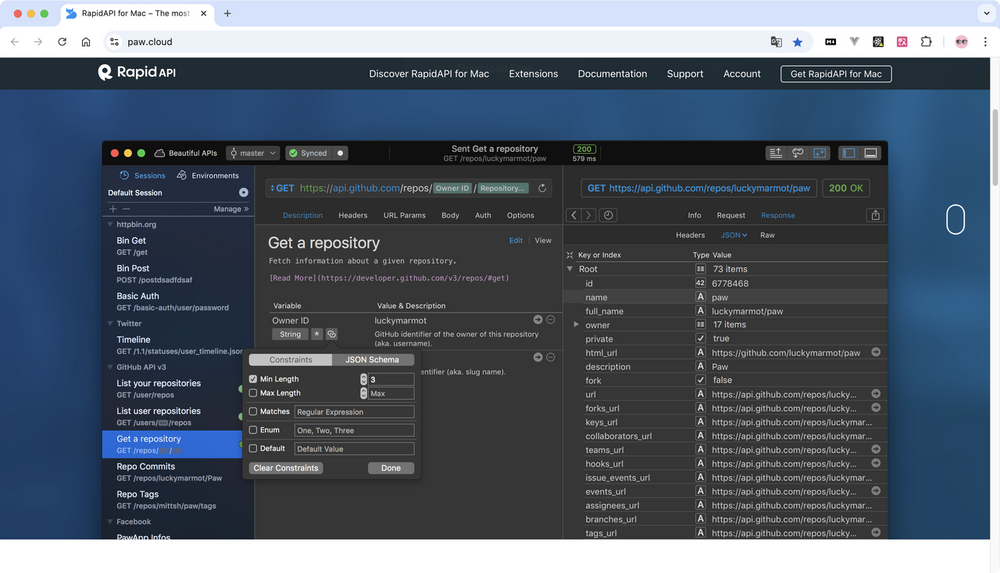Bookmark this page with the star icon

(797, 42)
